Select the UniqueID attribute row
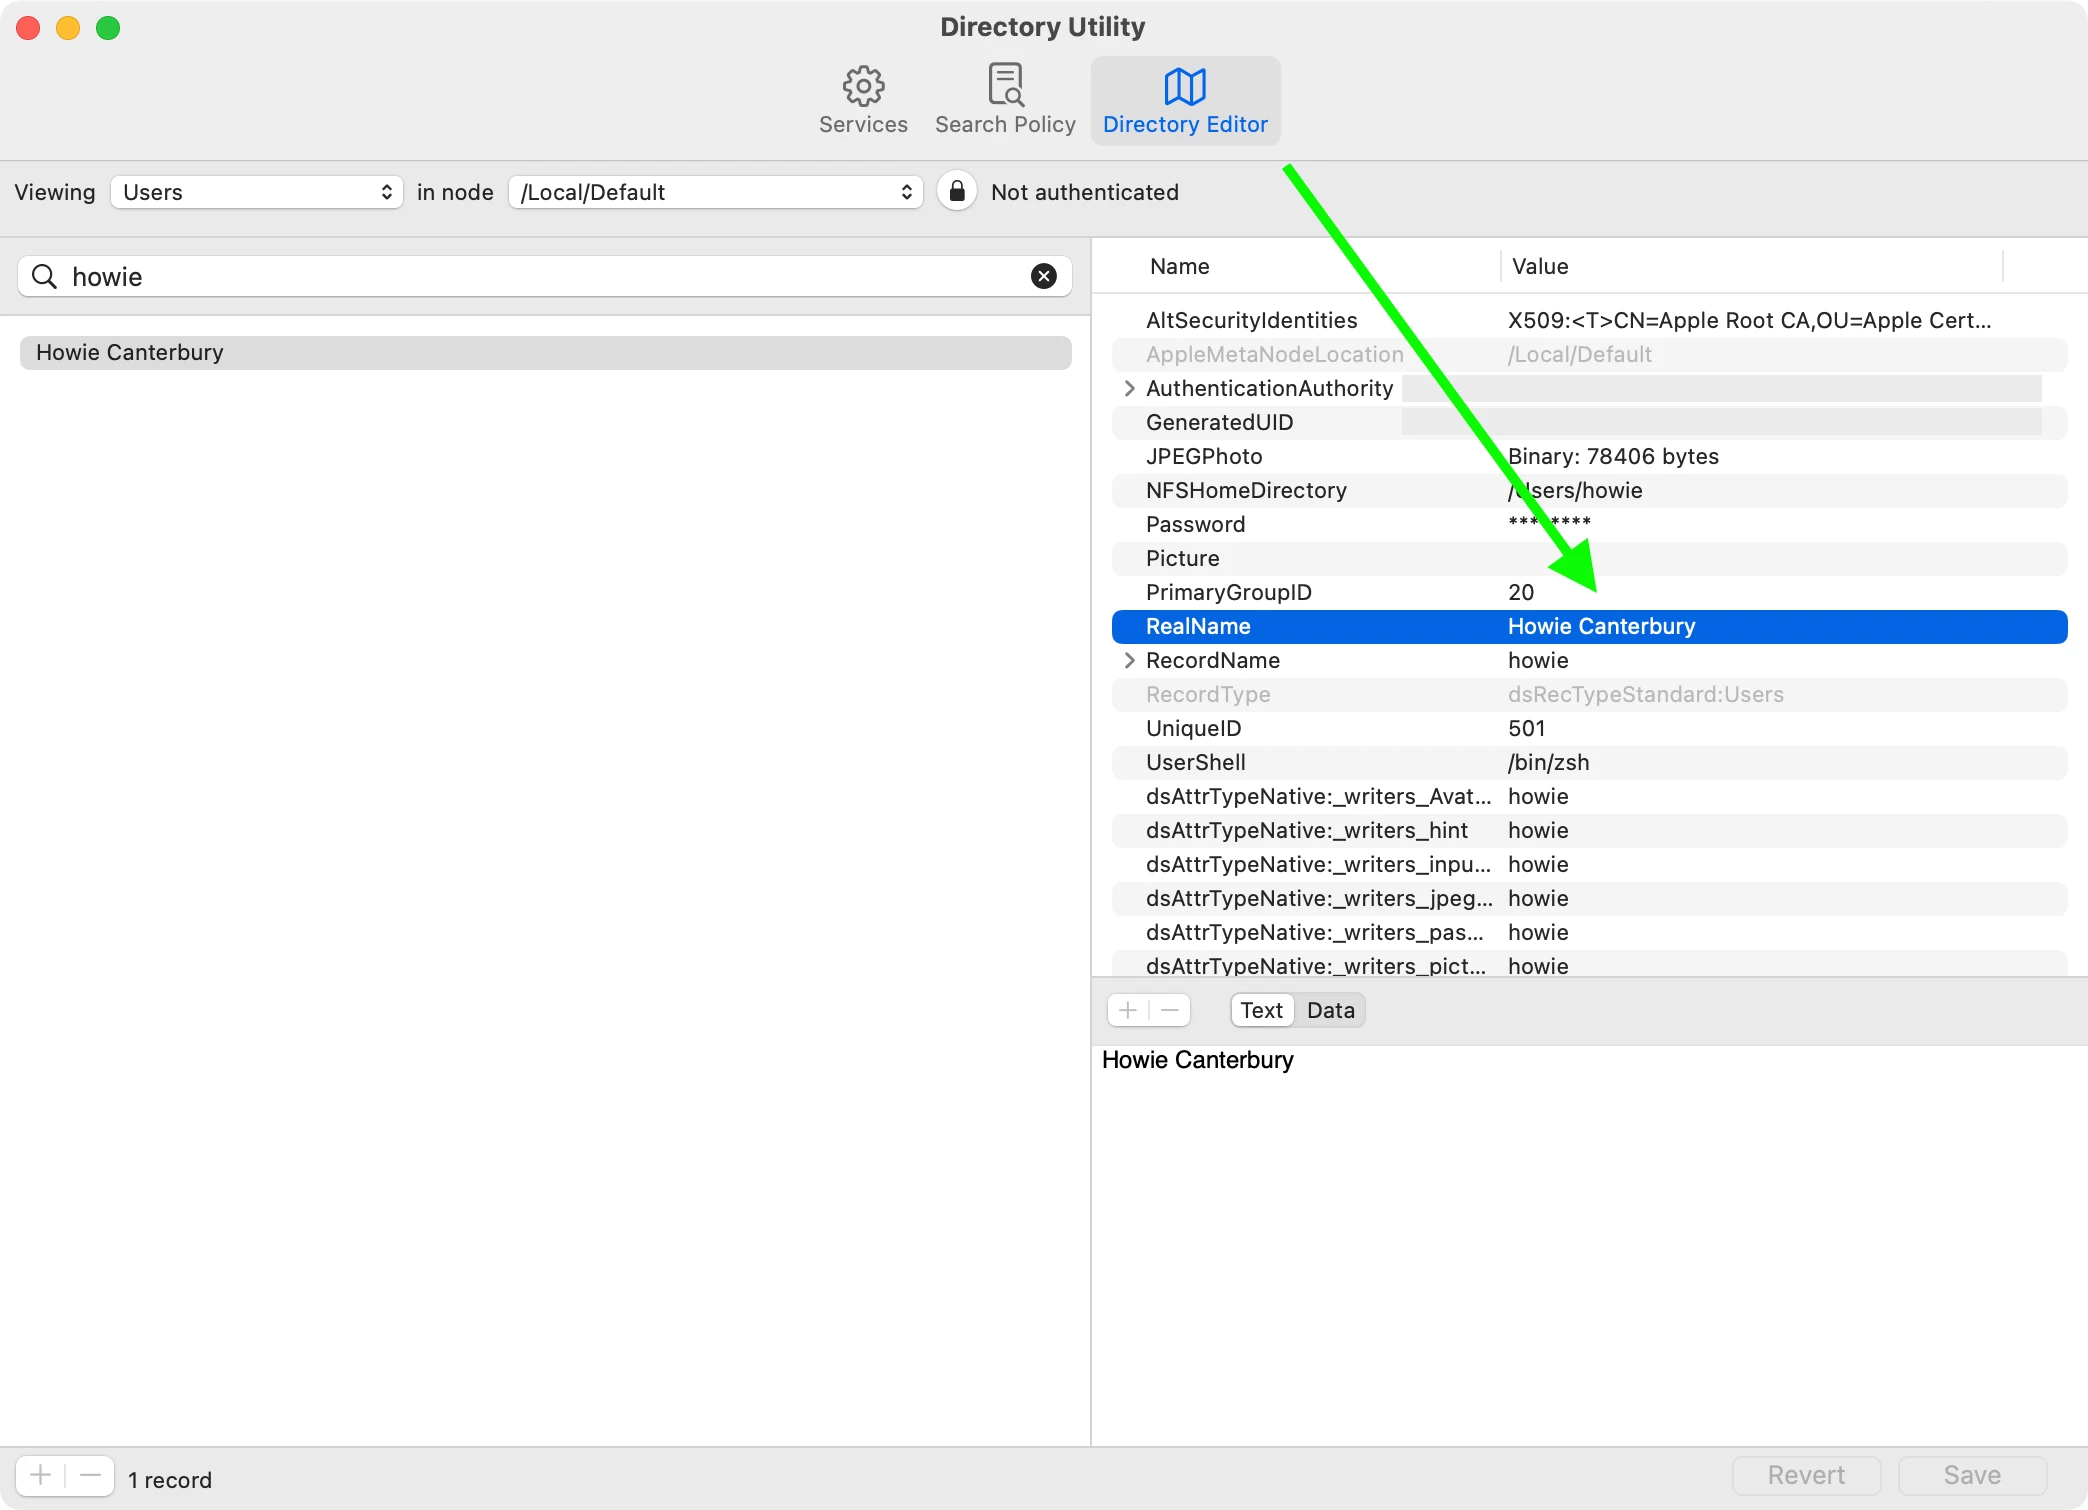2088x1510 pixels. pyautogui.click(x=1590, y=728)
